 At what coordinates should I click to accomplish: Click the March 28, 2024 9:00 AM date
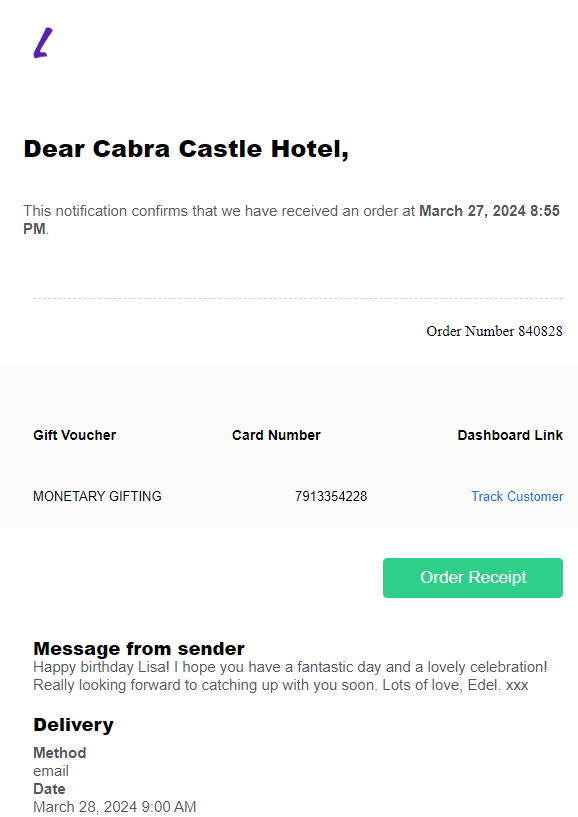pos(115,807)
